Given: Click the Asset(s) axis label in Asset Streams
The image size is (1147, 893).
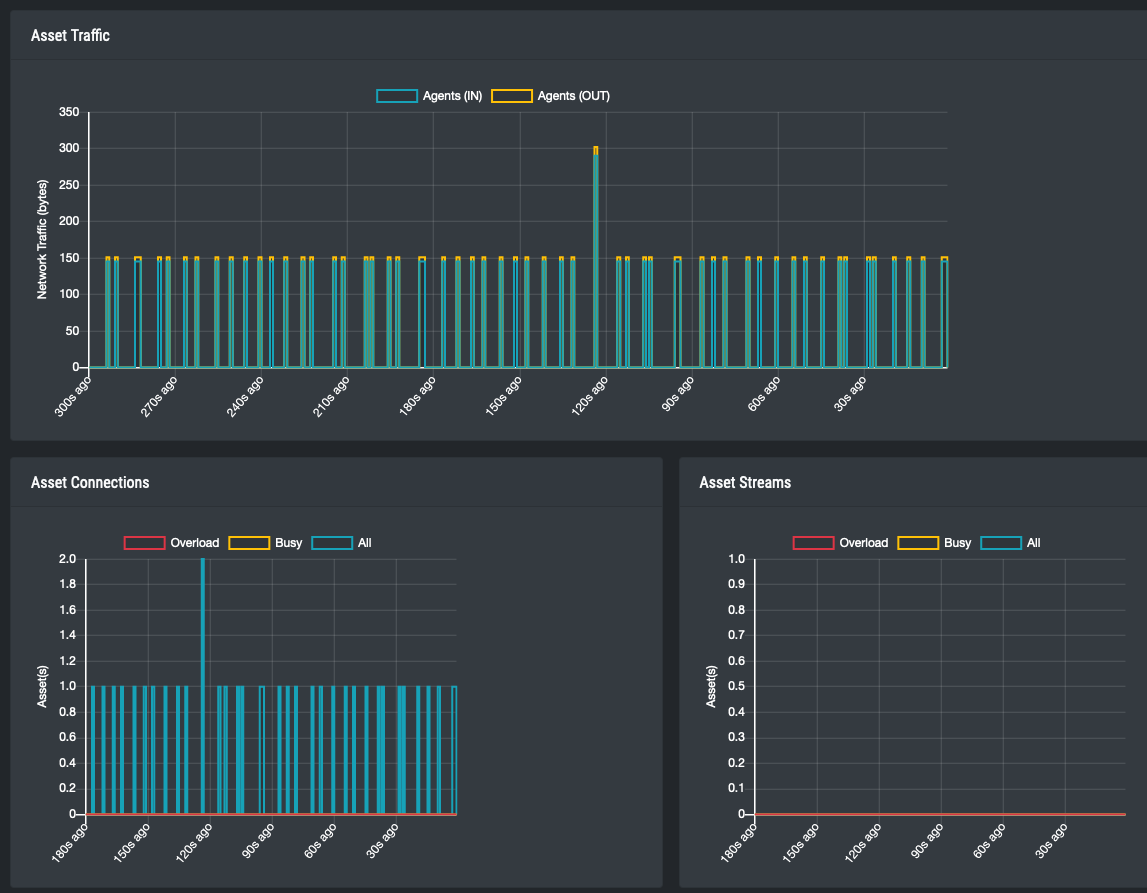Looking at the screenshot, I should click(x=711, y=686).
